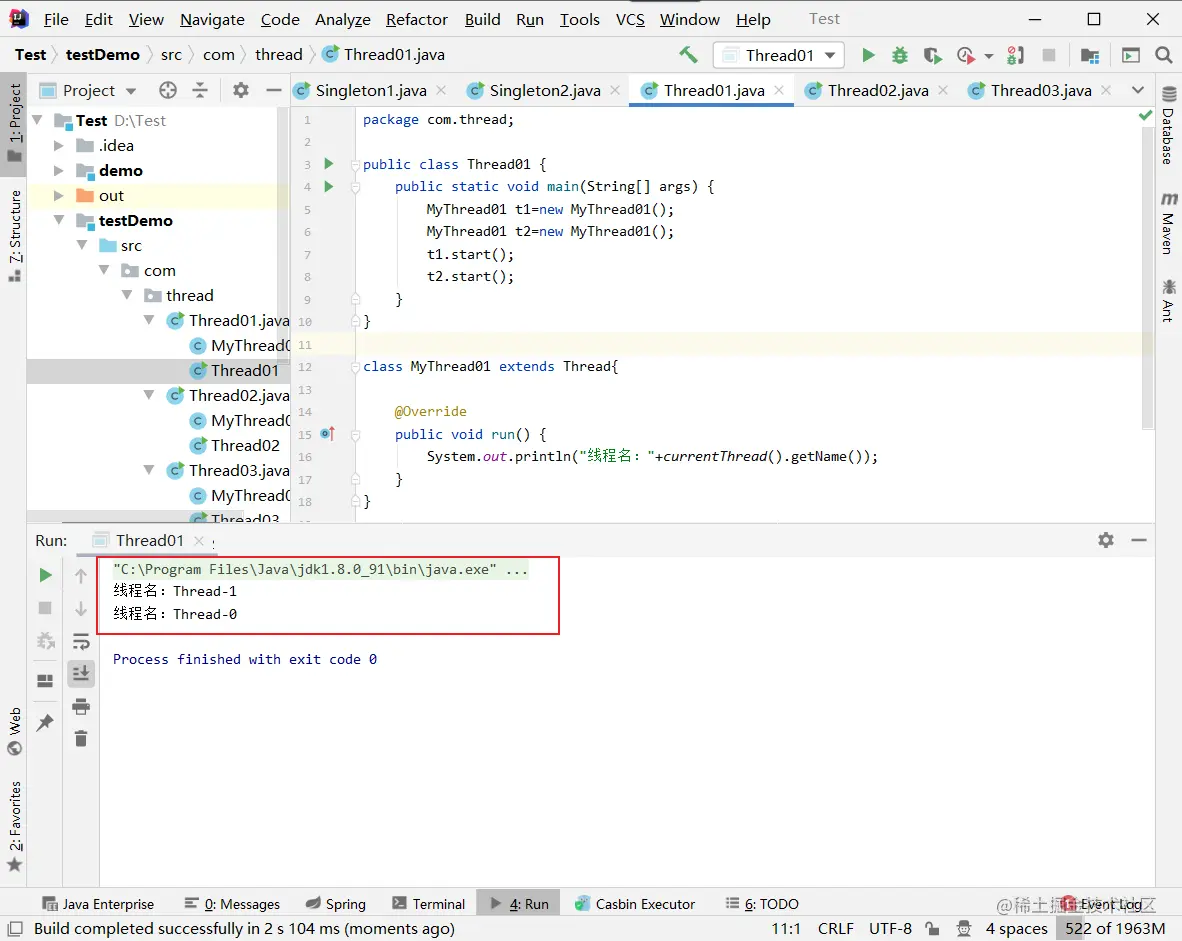Collapse the thread package node

coord(127,295)
